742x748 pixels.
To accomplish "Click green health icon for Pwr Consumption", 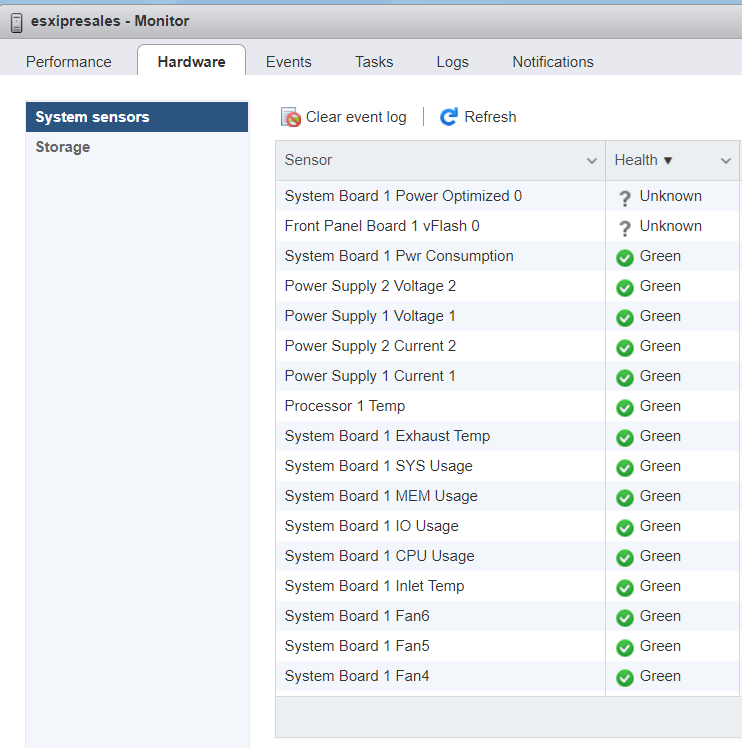I will coord(625,257).
